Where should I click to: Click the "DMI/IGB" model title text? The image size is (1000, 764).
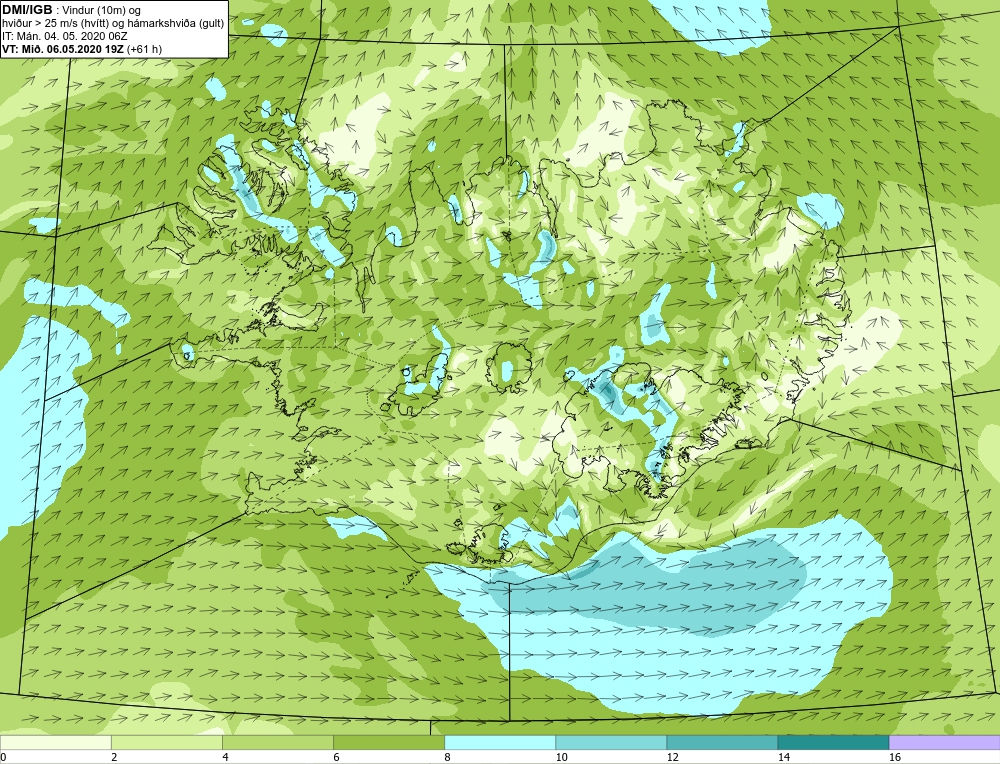[27, 10]
